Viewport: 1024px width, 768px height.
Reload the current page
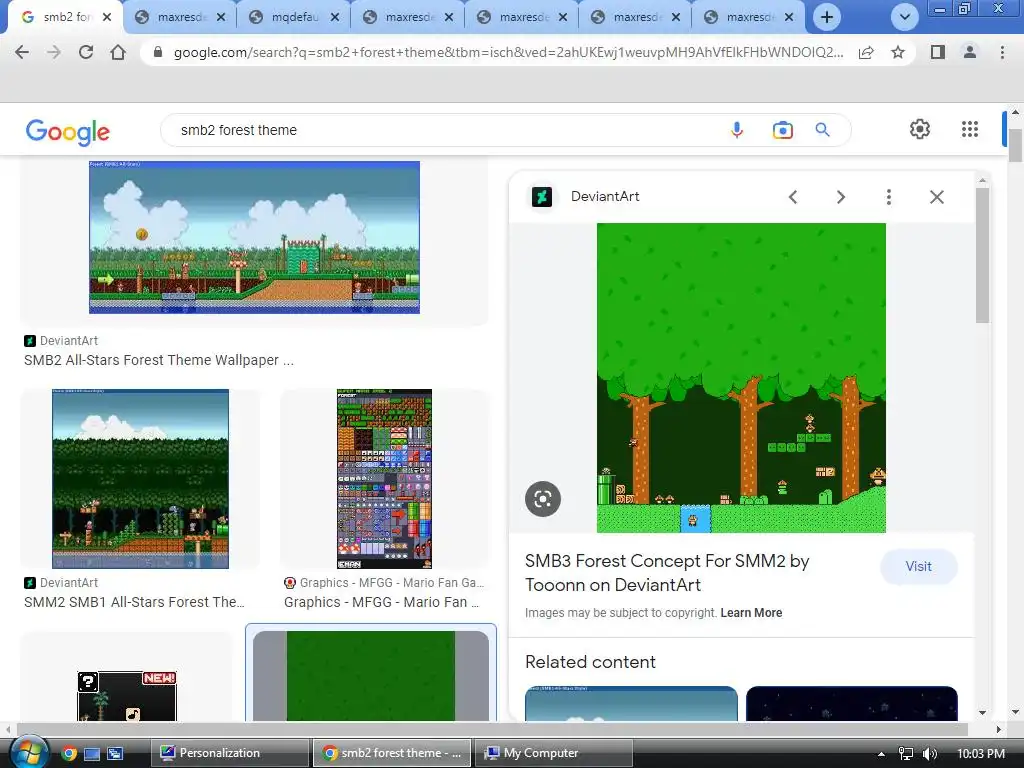pos(86,52)
